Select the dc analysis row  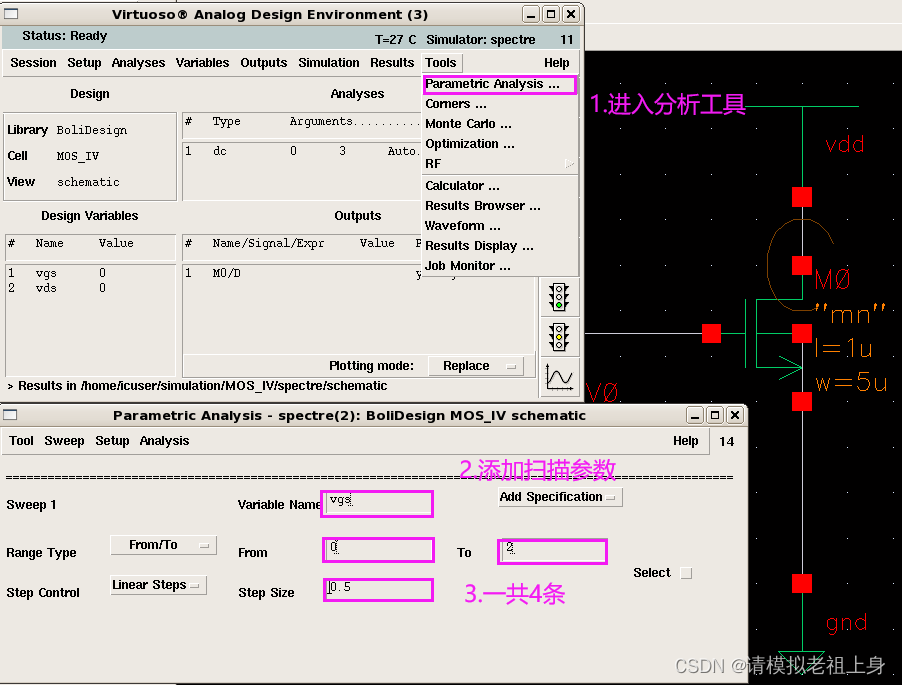tap(302, 151)
